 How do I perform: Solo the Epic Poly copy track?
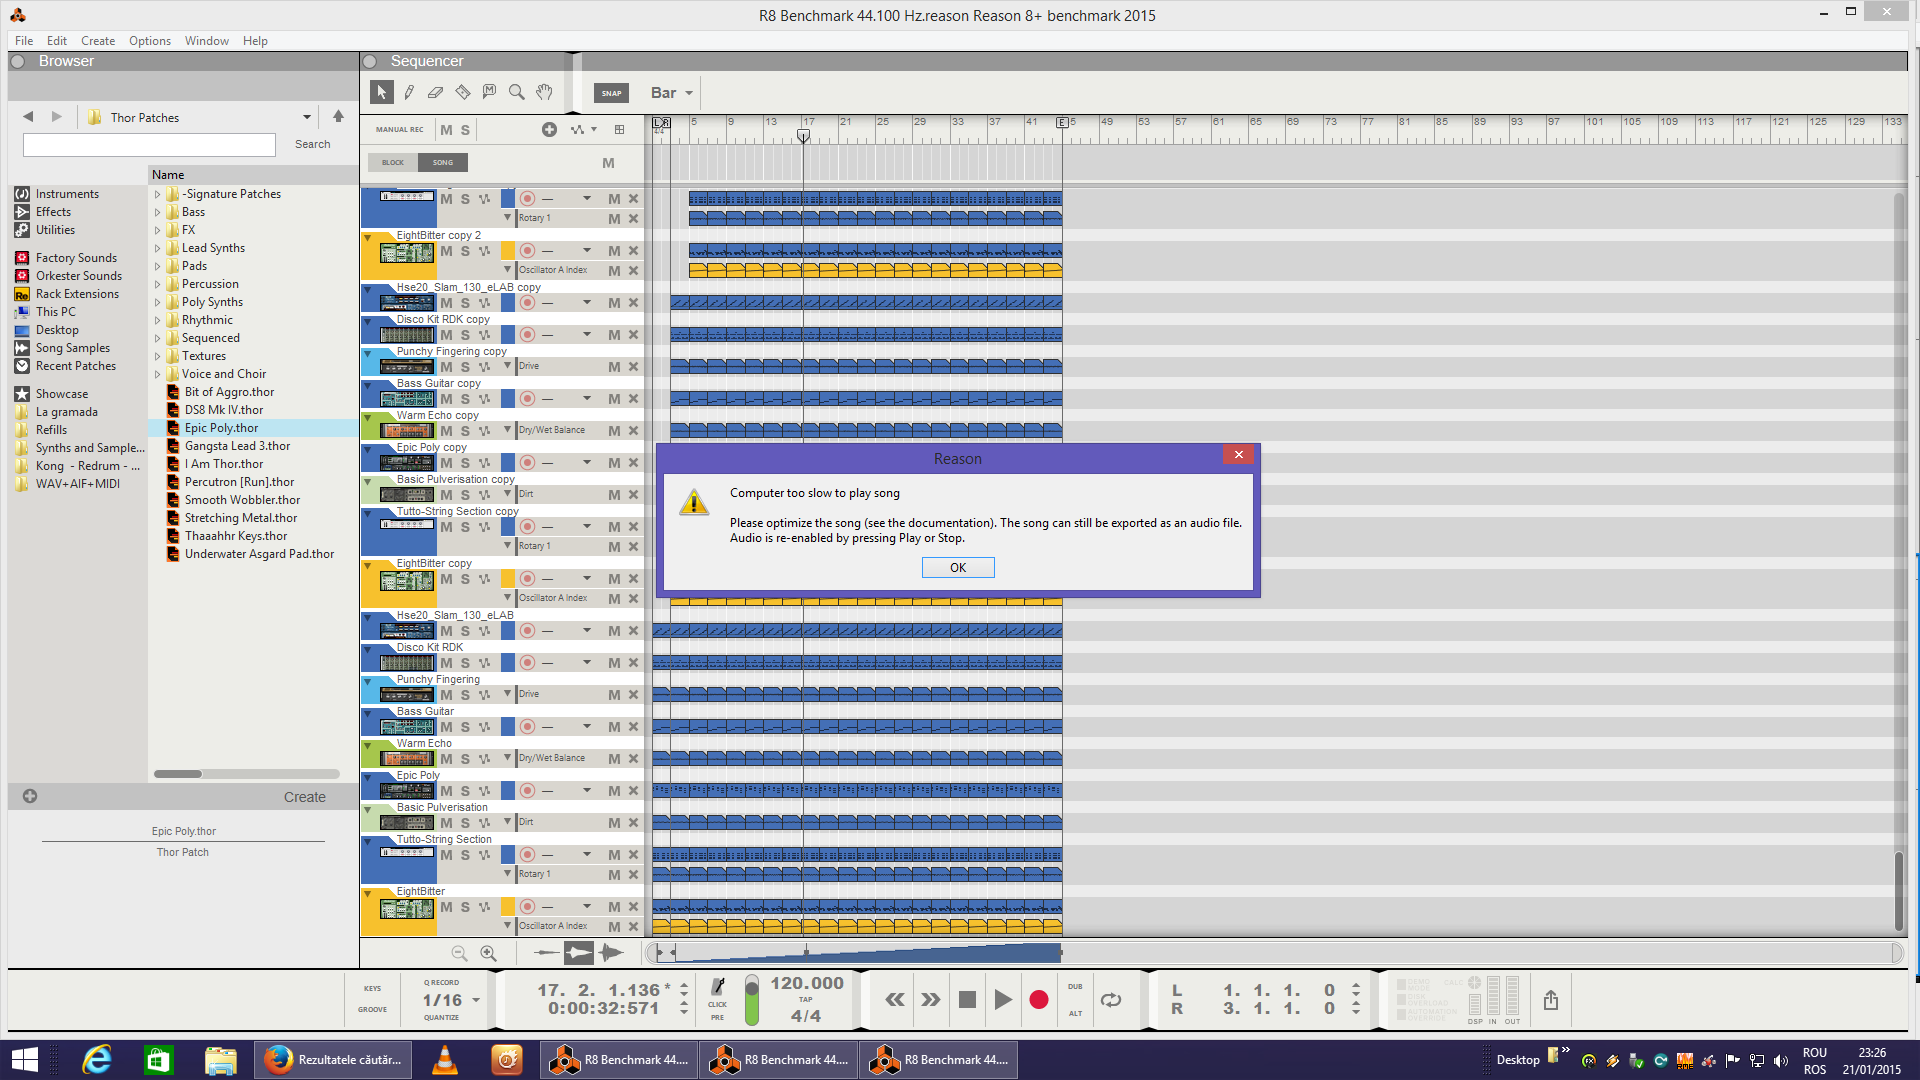coord(465,463)
